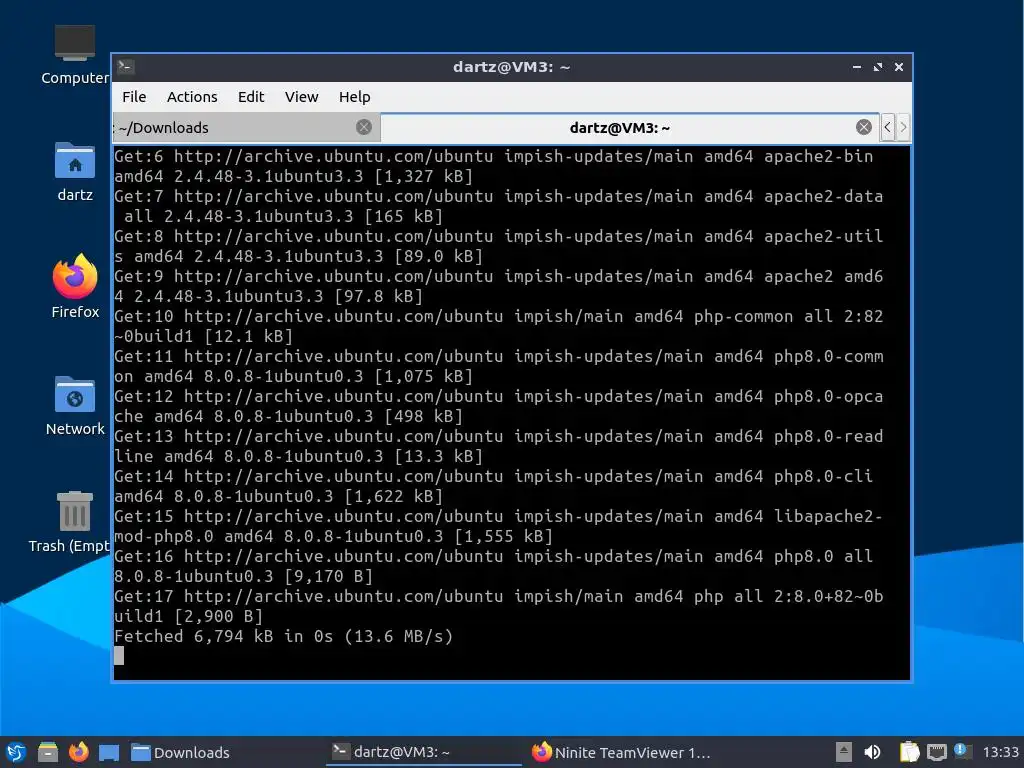Close the ~/Downloads terminal tab
The width and height of the screenshot is (1024, 768).
pos(364,127)
